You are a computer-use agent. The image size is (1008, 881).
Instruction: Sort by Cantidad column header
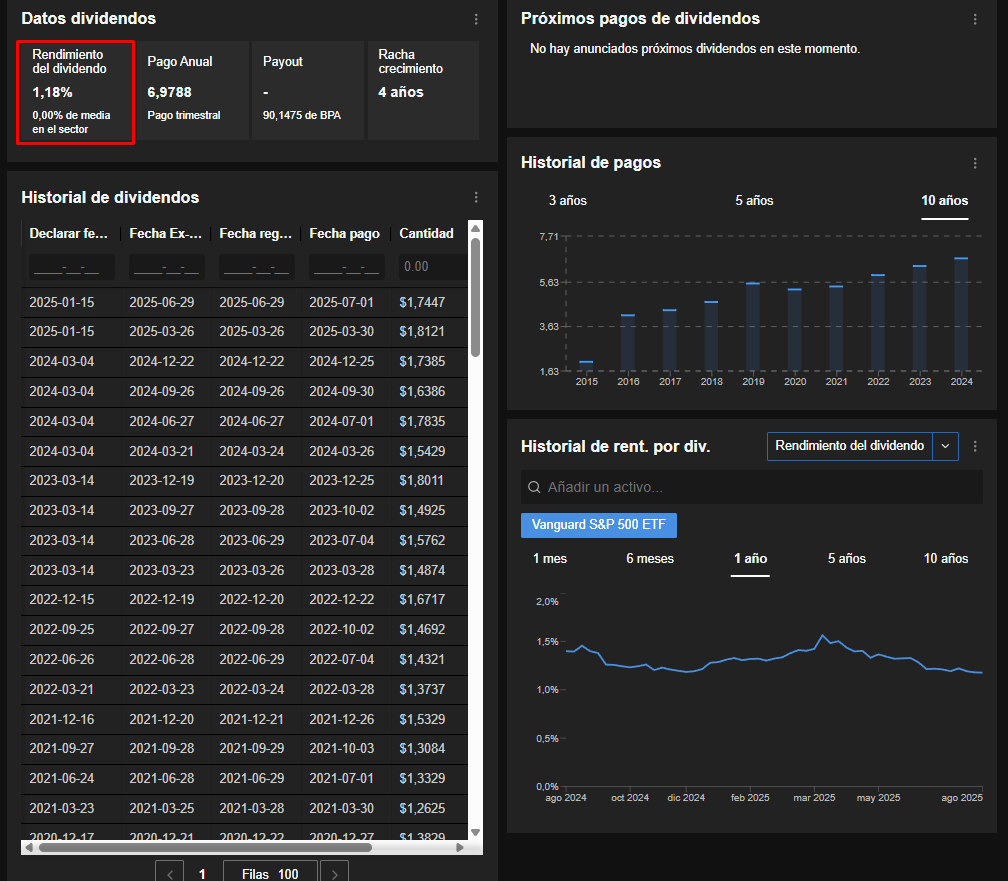[426, 233]
